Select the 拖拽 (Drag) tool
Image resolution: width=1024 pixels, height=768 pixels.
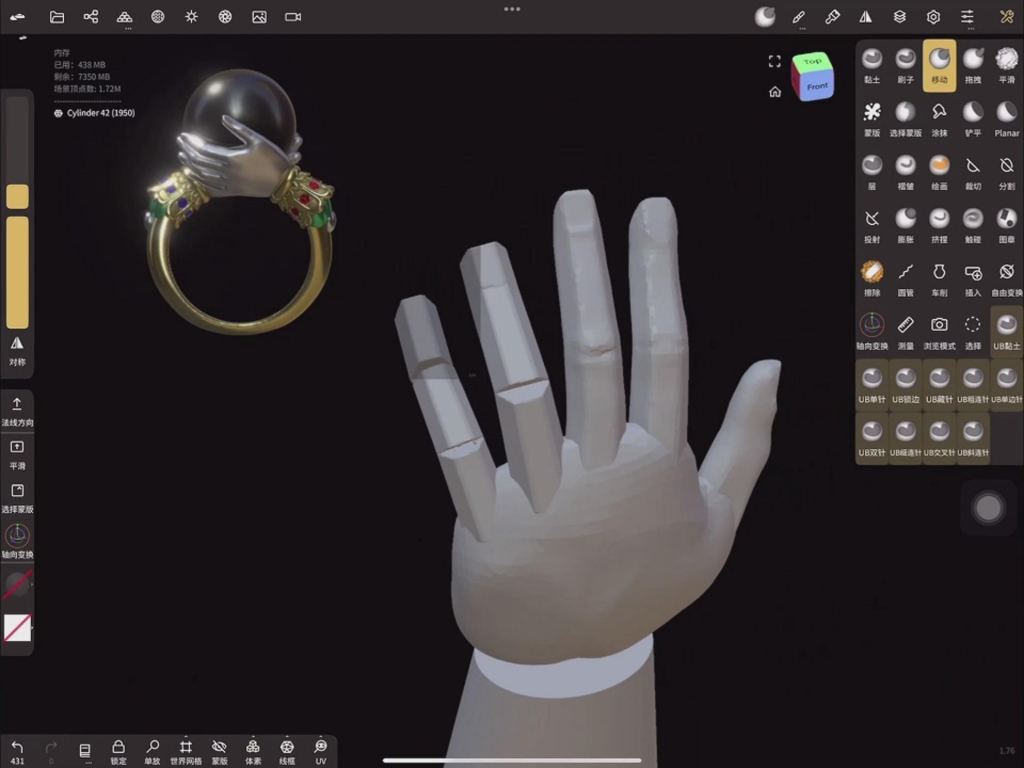(973, 65)
